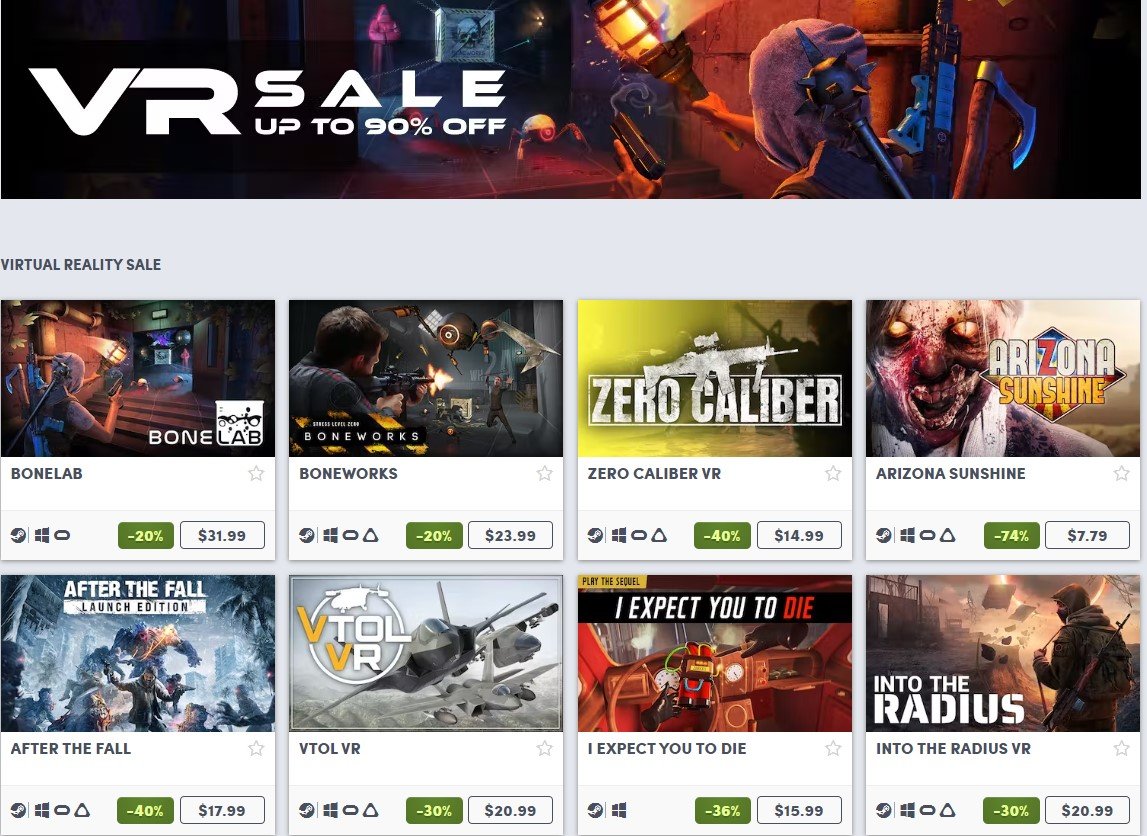Click the Windows icon under BONEWORKS
Image resolution: width=1147 pixels, height=836 pixels.
tap(331, 535)
